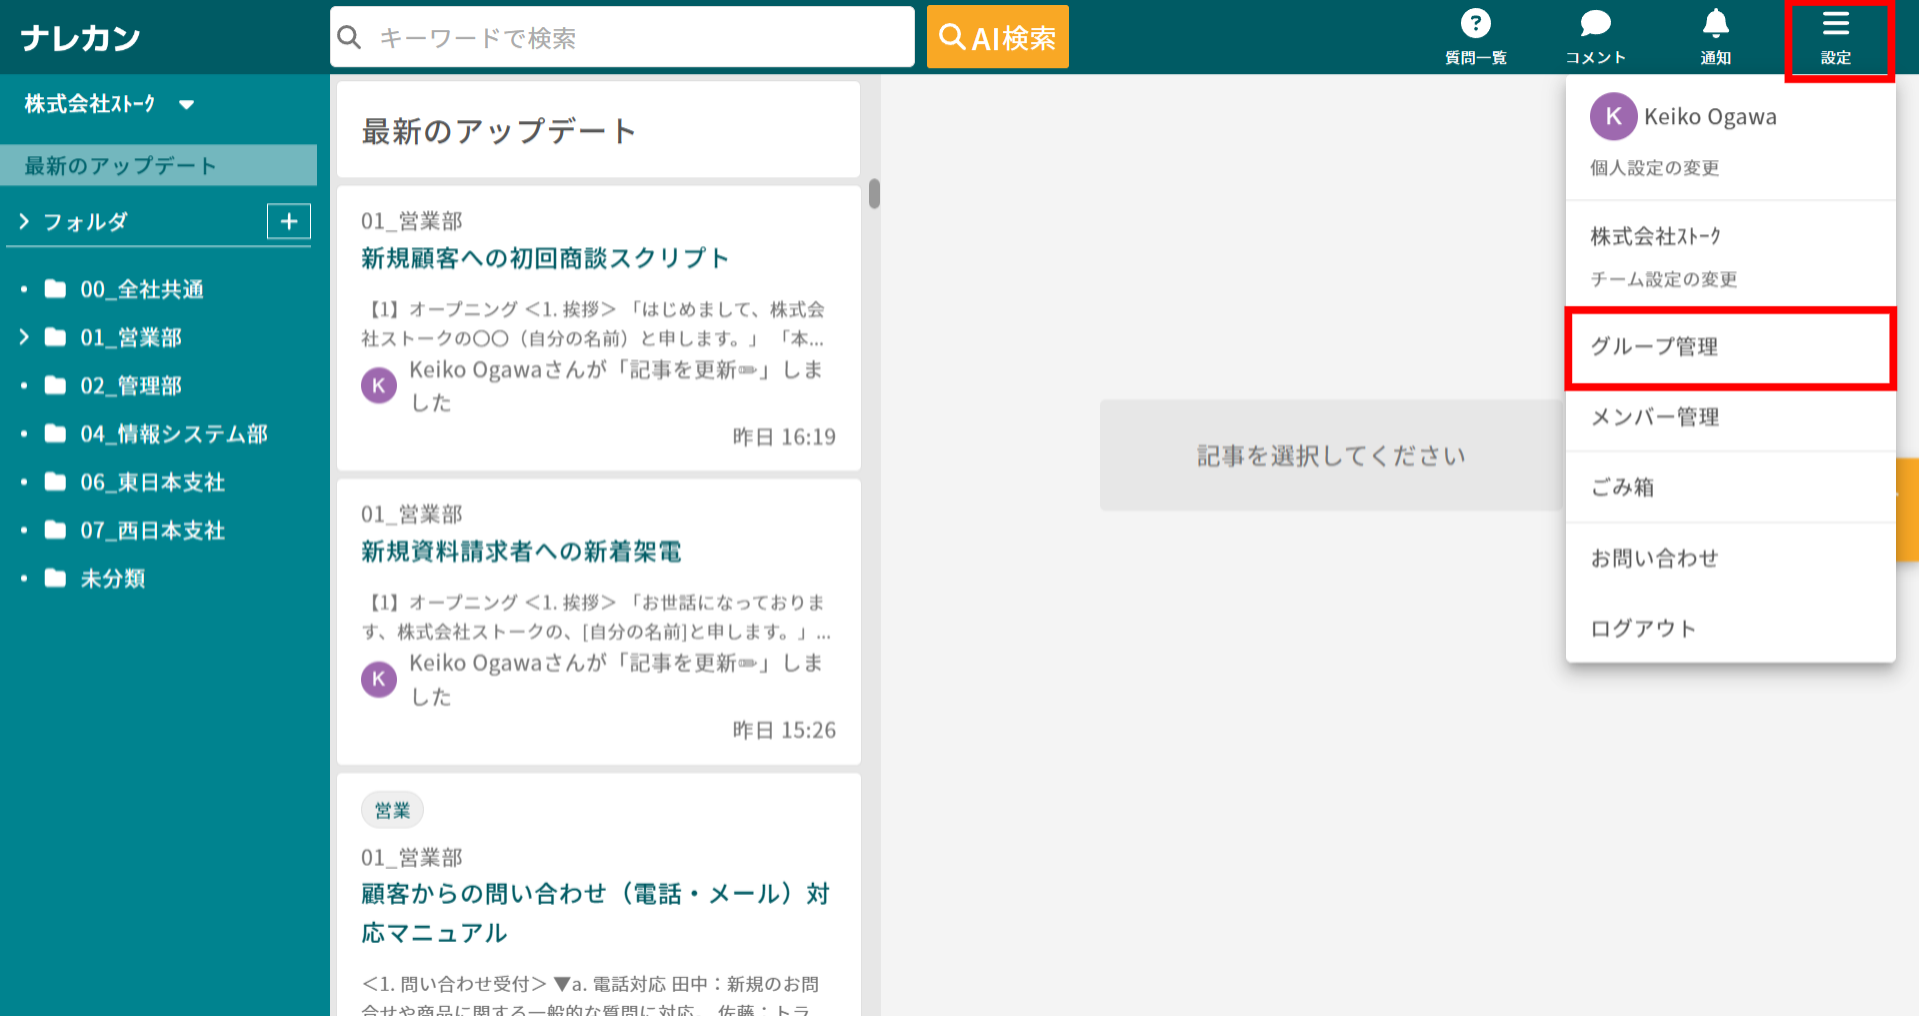Open the コメント speech bubble icon
This screenshot has width=1919, height=1016.
[1595, 24]
